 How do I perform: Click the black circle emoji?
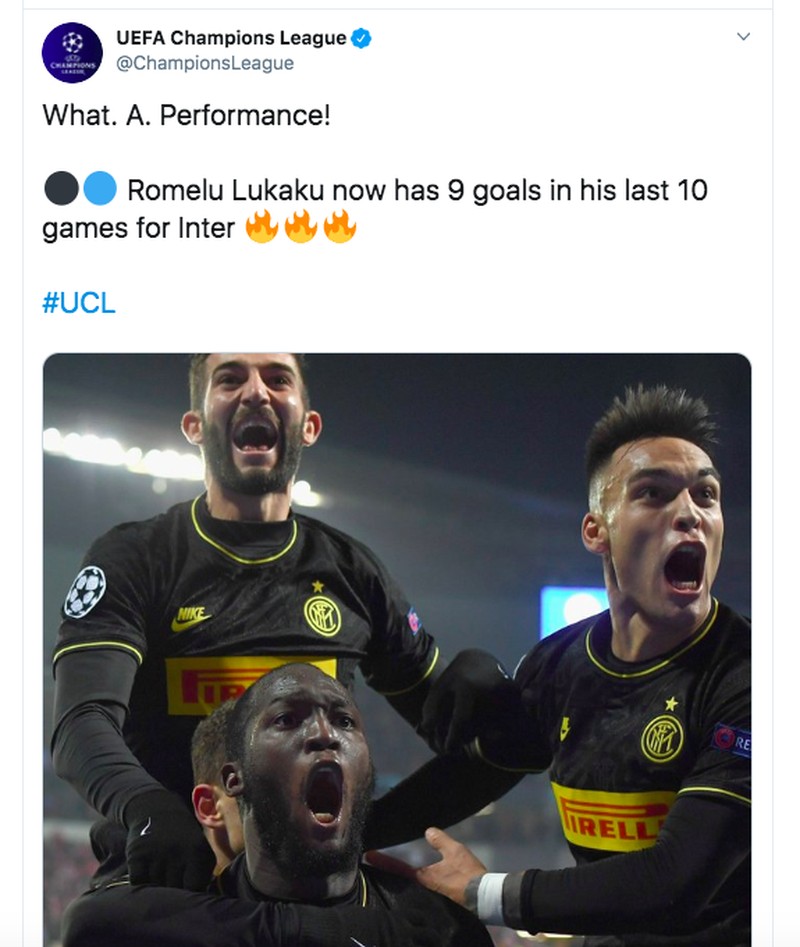click(x=61, y=189)
